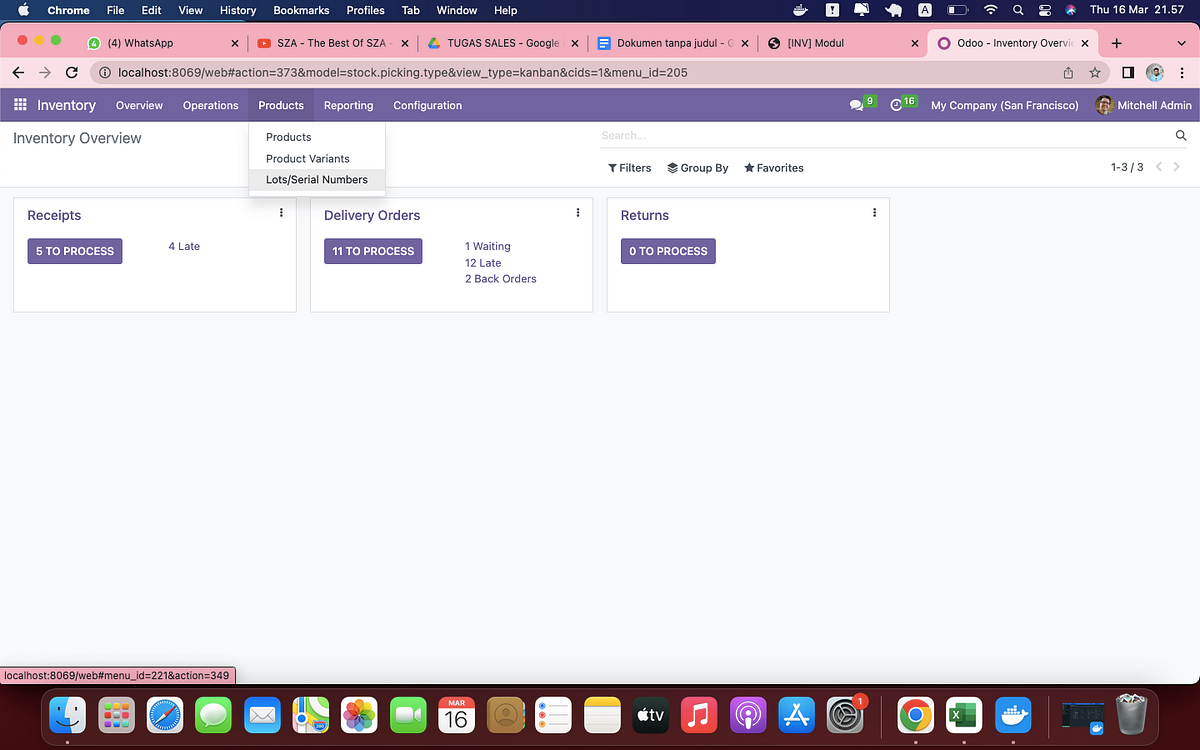Click the 5 TO PROCESS Receipts button
This screenshot has height=750, width=1200.
tap(74, 251)
